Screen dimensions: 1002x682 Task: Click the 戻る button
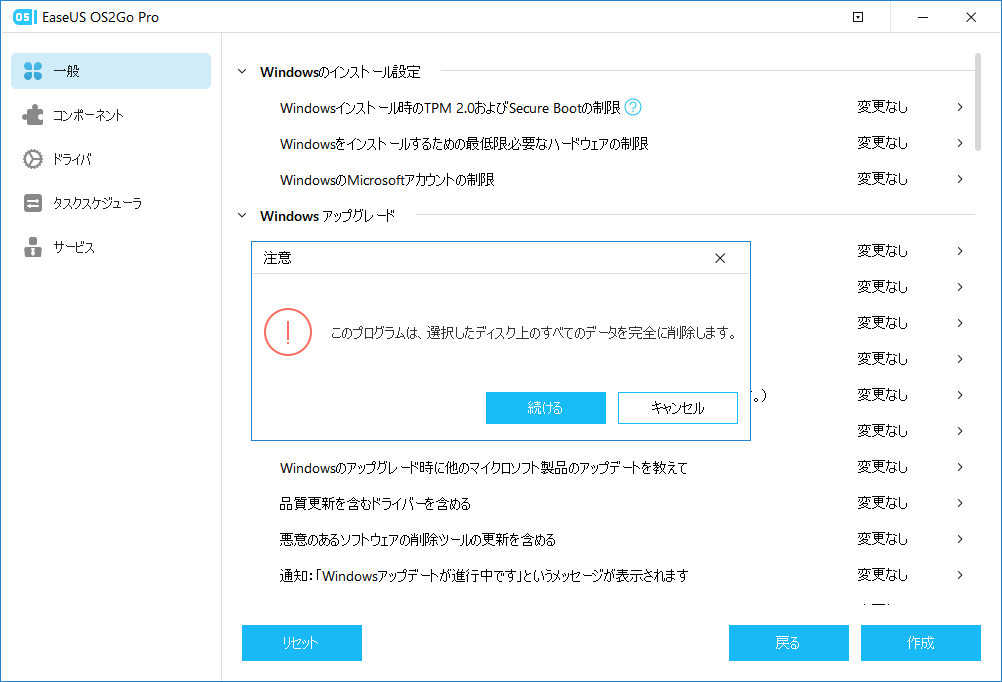coord(788,643)
